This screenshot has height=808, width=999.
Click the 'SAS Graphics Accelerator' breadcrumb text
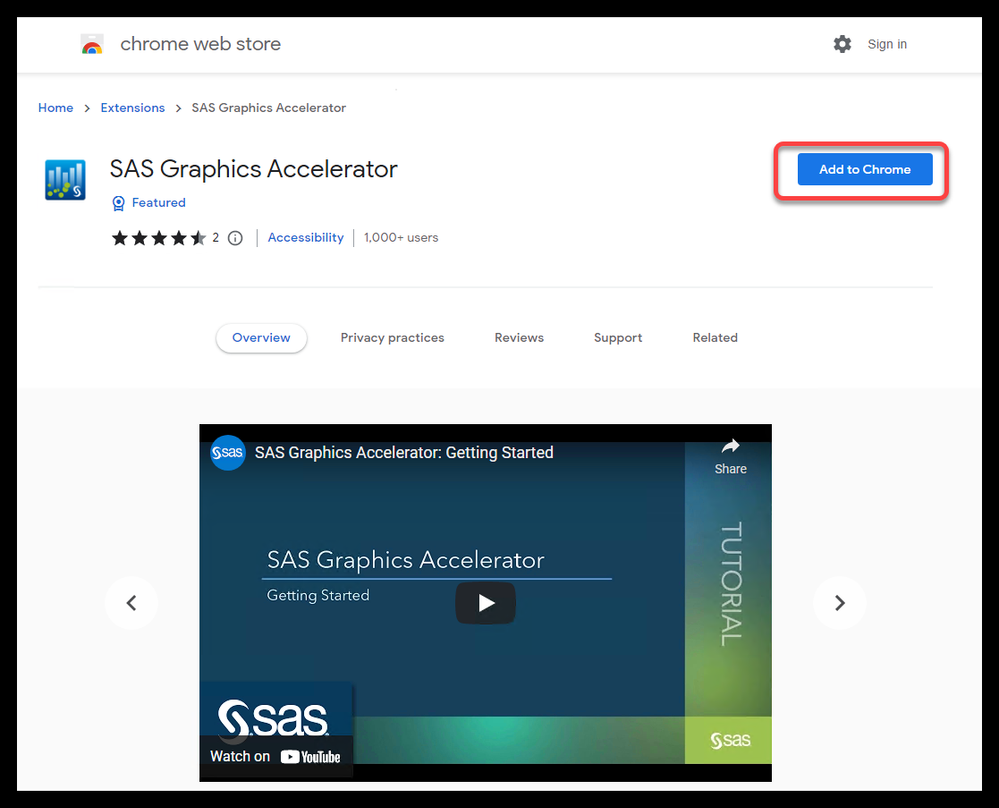[x=269, y=108]
